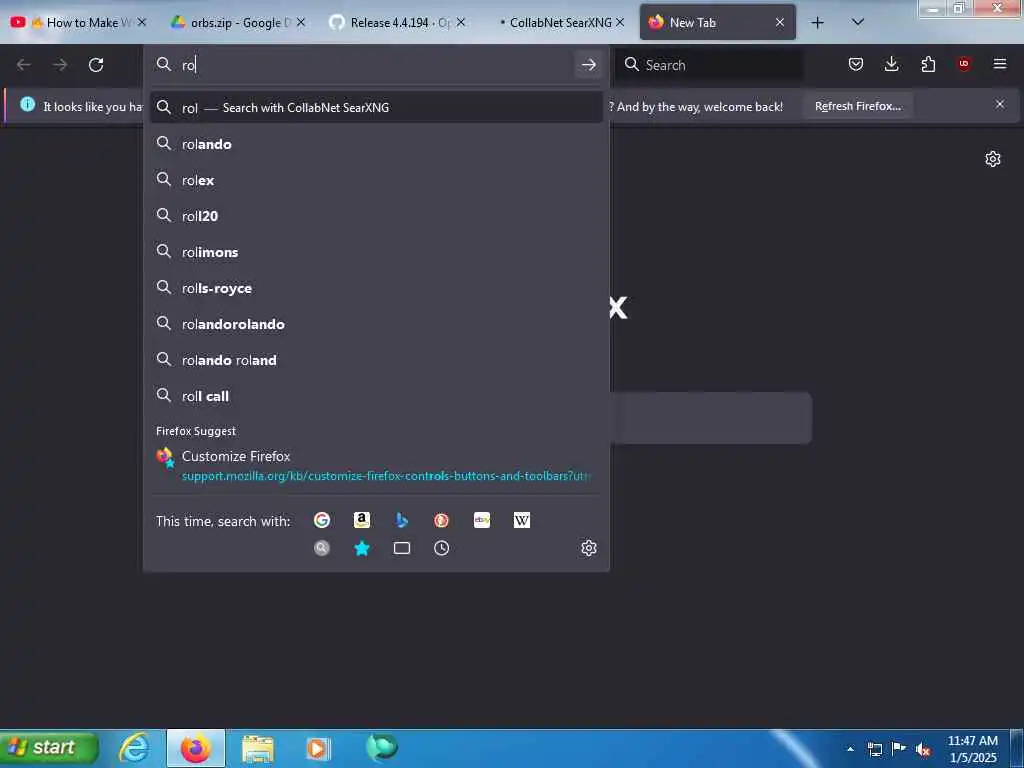1024x768 pixels.
Task: Select 'rol — Search with CollabNet SearXNG'
Action: coord(376,108)
